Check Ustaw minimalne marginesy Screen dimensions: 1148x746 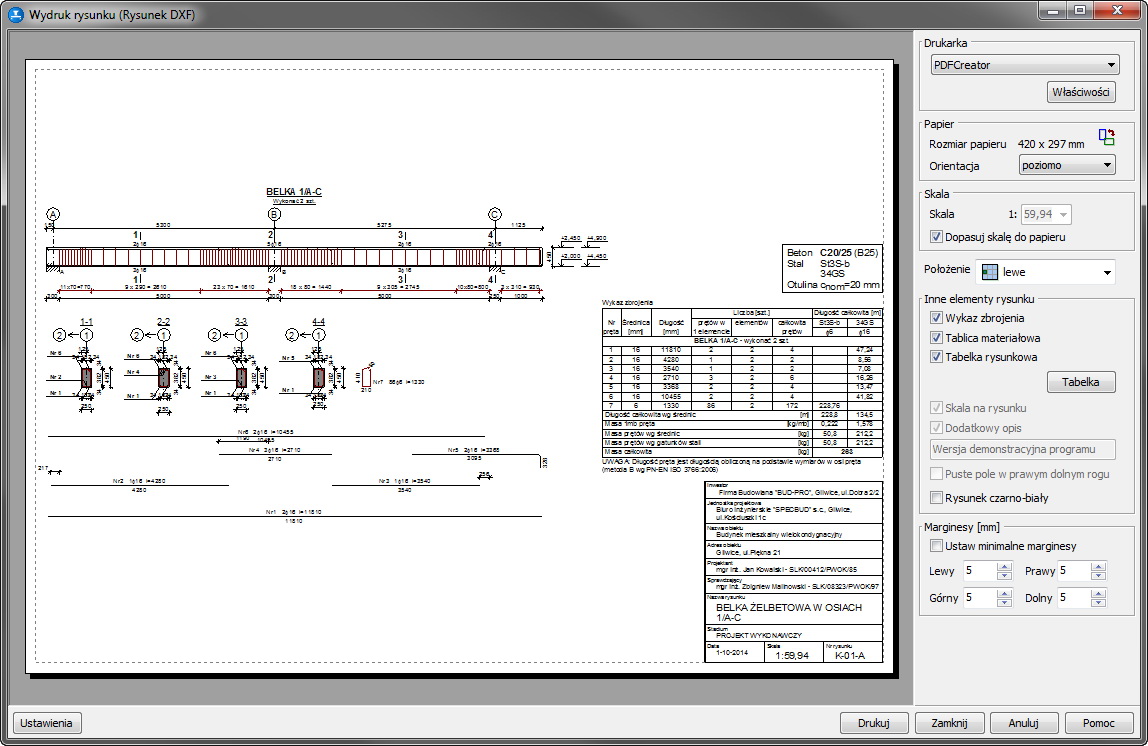[937, 546]
